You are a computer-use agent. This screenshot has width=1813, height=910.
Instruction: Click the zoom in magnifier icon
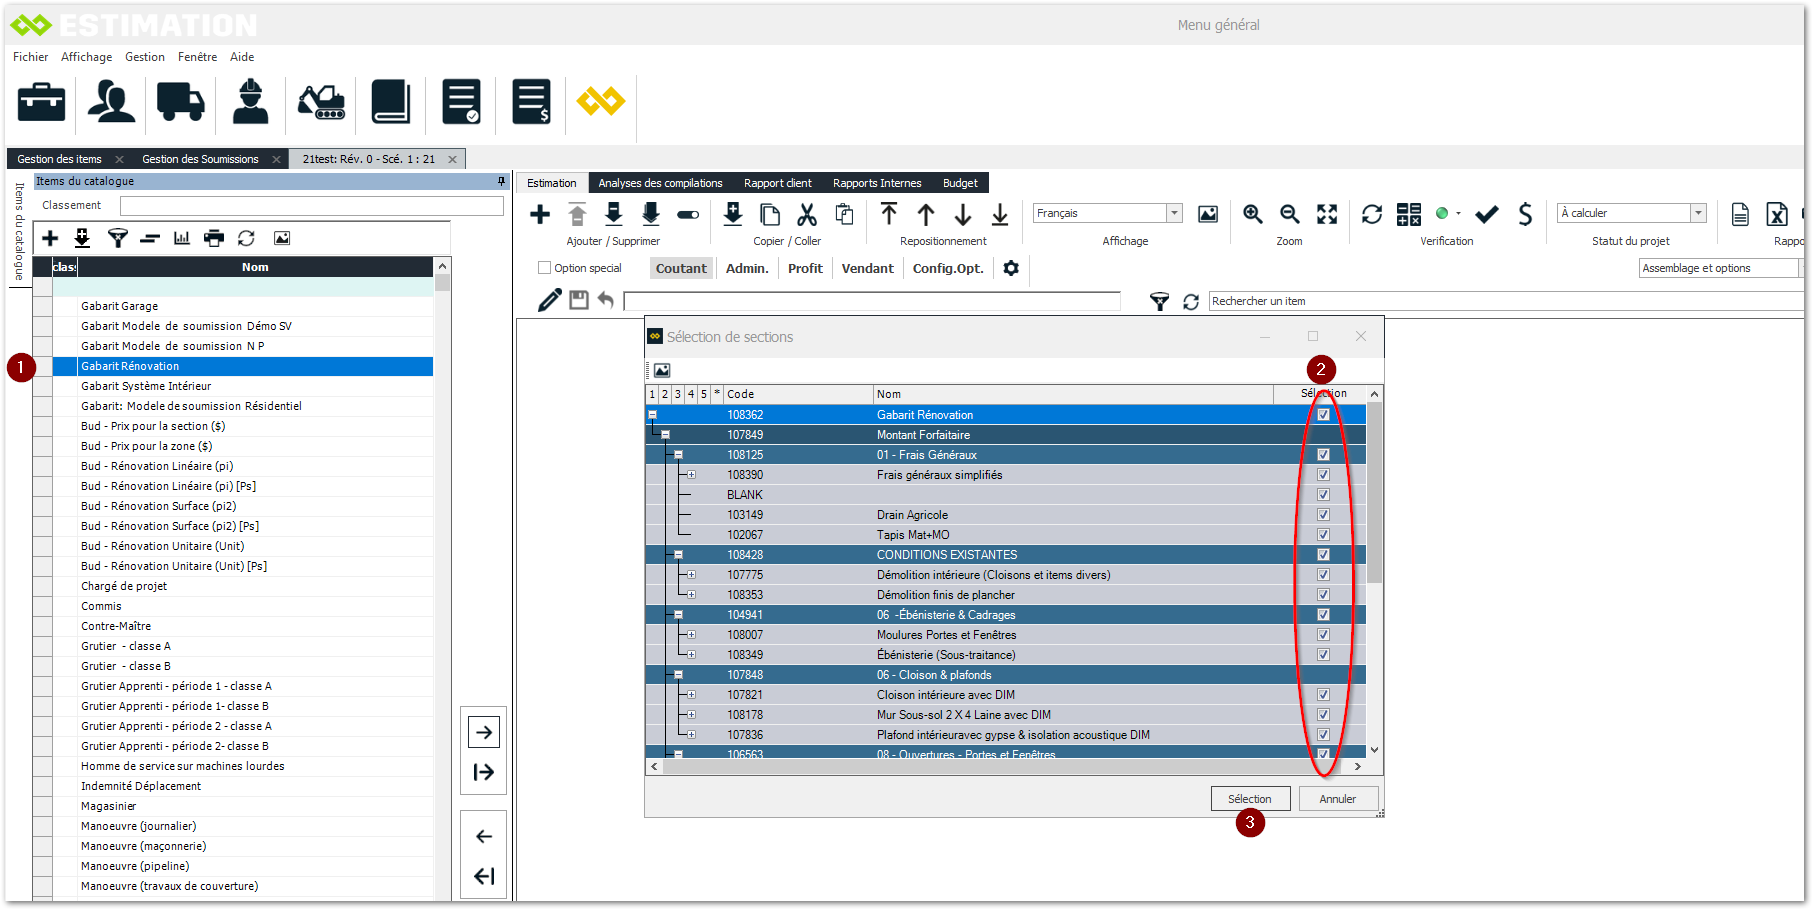point(1252,214)
